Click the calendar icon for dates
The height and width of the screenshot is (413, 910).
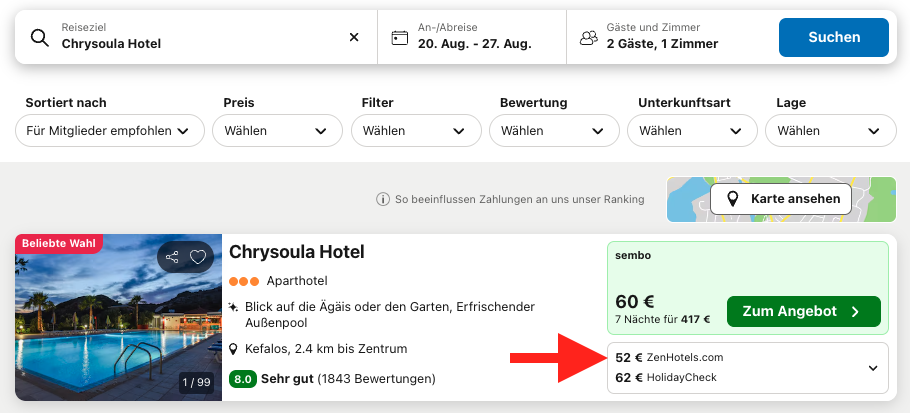[x=399, y=38]
